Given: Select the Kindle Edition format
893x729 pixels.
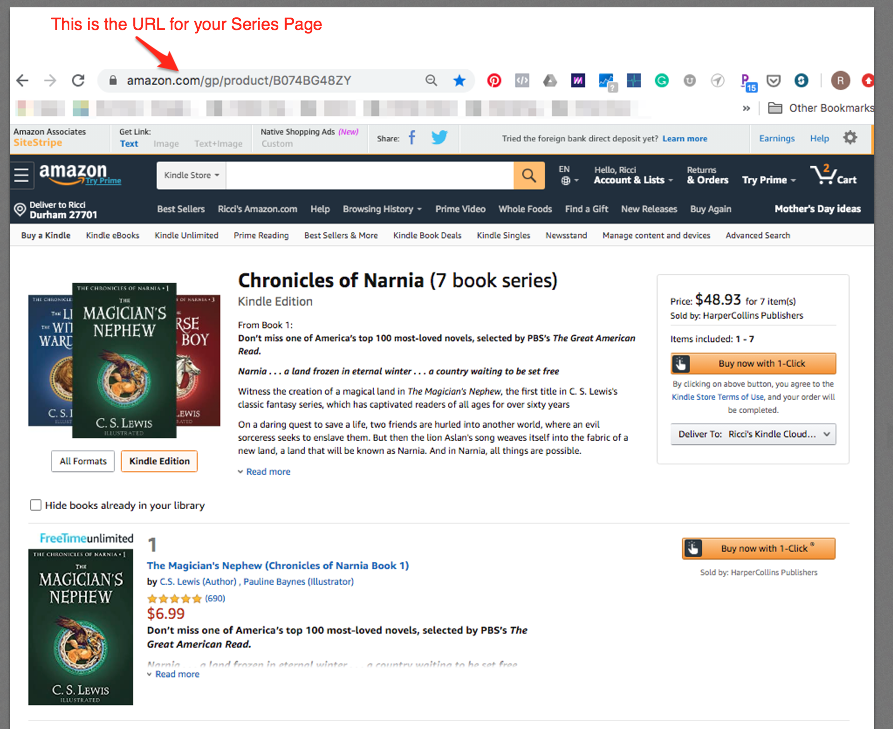Looking at the screenshot, I should [159, 461].
